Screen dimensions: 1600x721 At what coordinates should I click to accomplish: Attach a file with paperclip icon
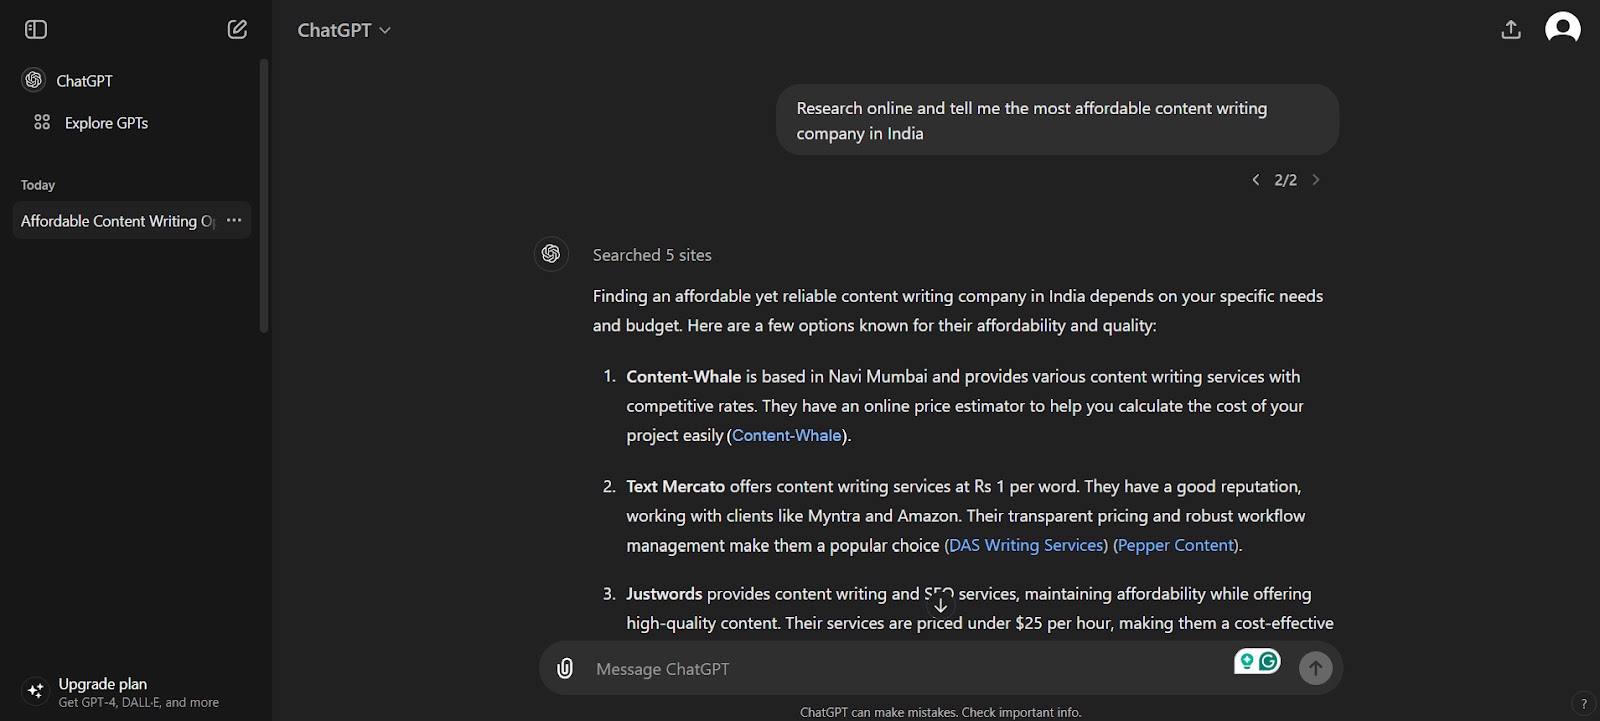tap(565, 668)
